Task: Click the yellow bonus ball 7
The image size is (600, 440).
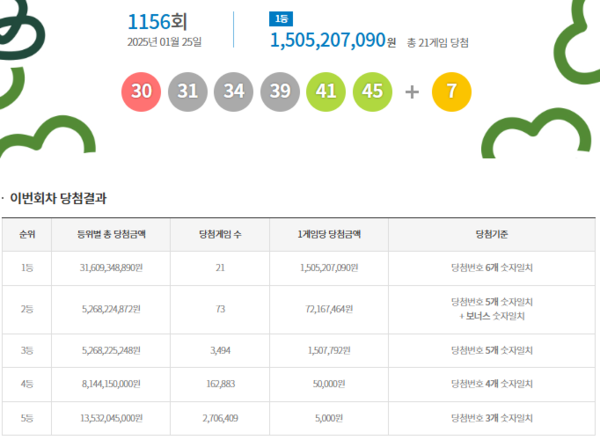Action: pyautogui.click(x=452, y=92)
